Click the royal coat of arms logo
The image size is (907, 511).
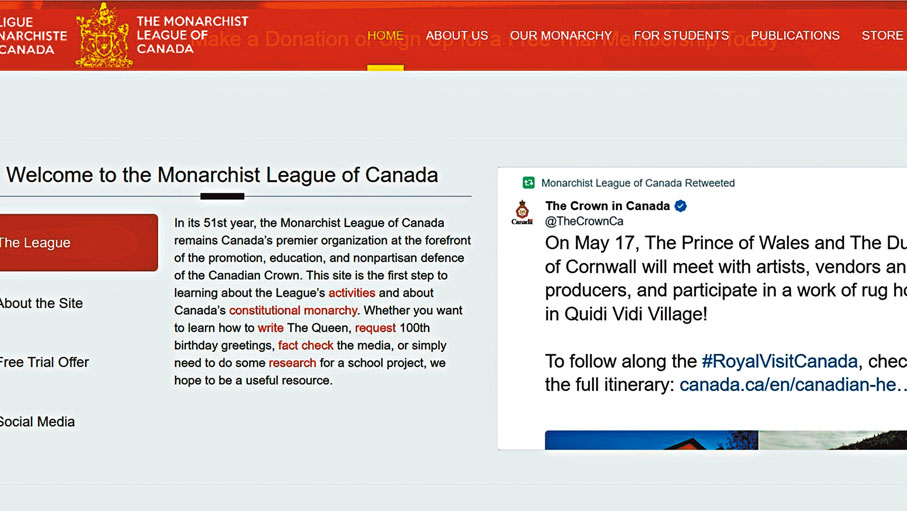104,36
